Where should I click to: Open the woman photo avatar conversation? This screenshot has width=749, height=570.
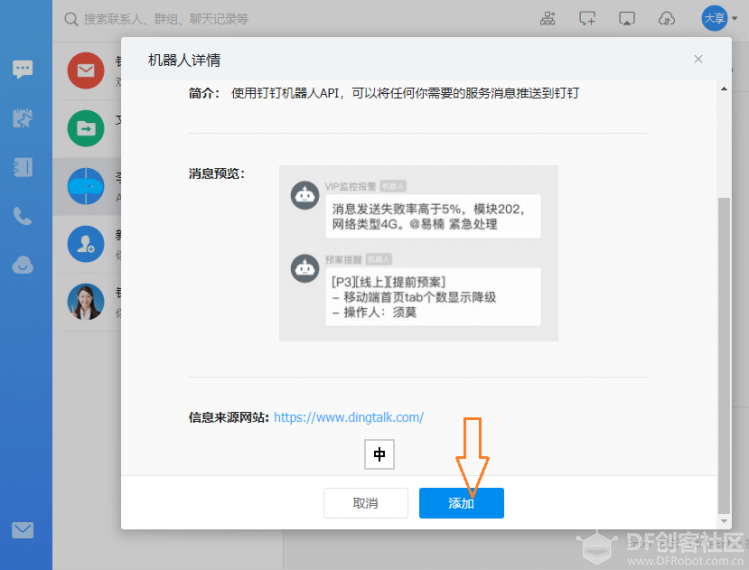(86, 301)
